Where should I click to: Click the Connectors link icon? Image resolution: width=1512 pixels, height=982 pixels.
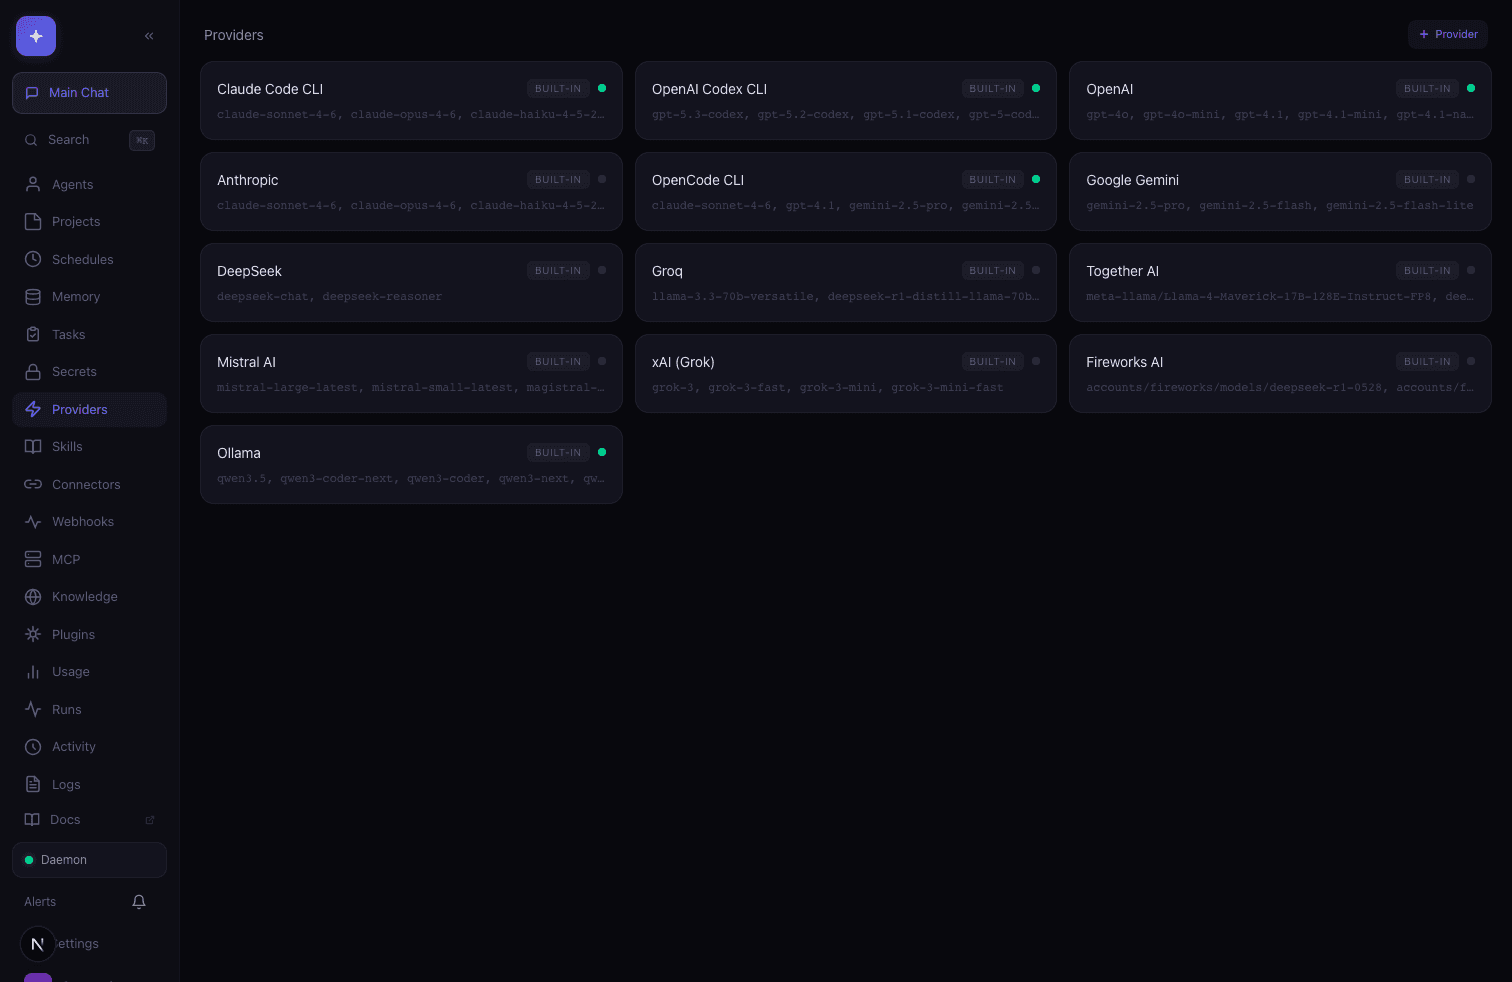(x=33, y=484)
